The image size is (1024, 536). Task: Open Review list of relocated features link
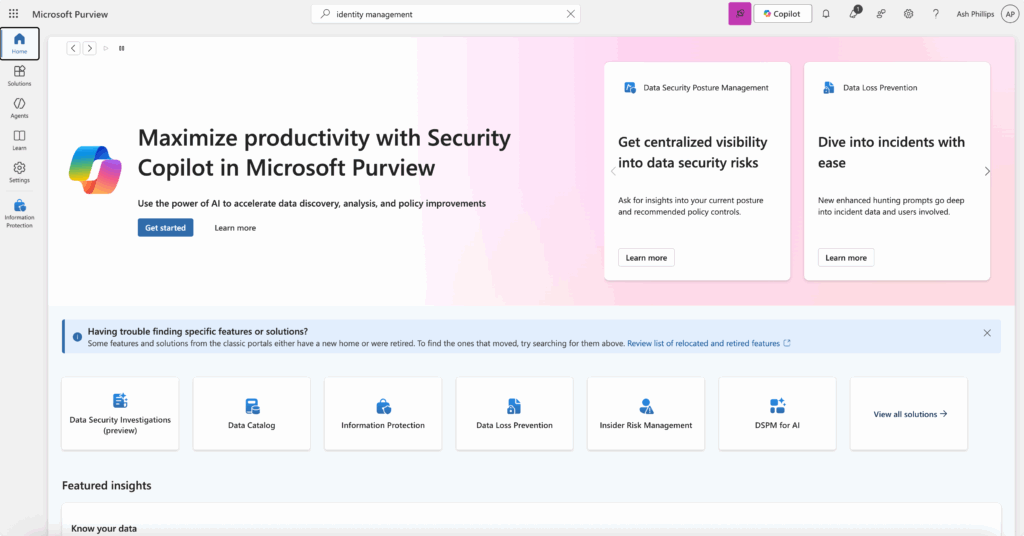point(703,343)
